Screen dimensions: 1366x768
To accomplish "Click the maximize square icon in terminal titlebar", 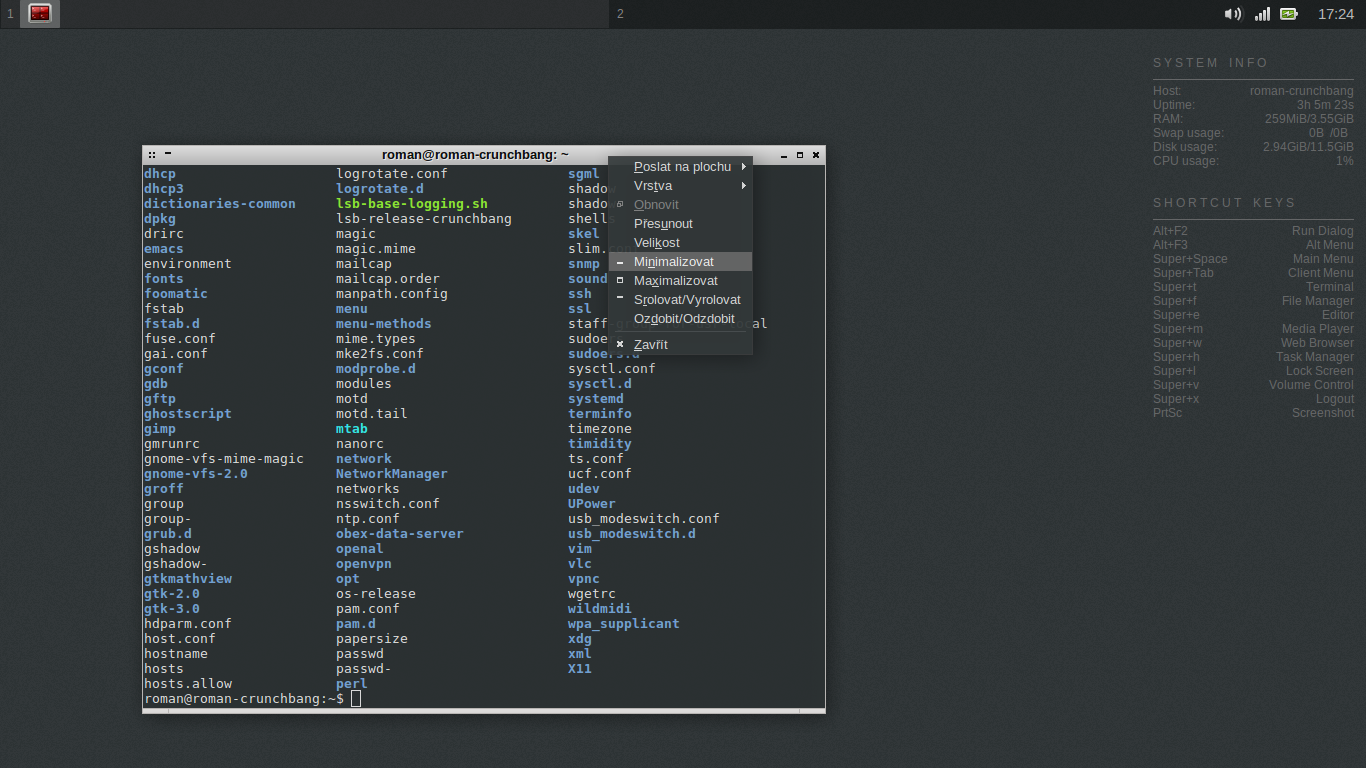I will point(800,155).
